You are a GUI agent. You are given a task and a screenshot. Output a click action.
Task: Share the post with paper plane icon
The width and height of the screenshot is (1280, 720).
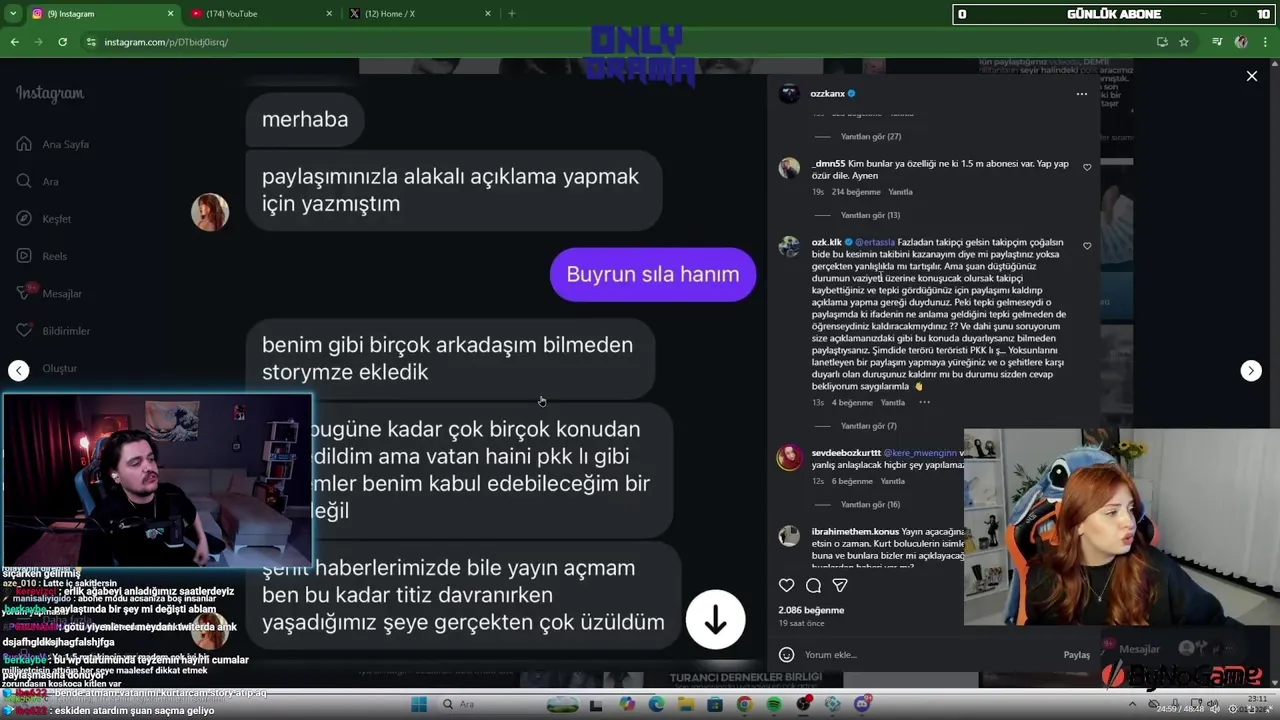[840, 585]
